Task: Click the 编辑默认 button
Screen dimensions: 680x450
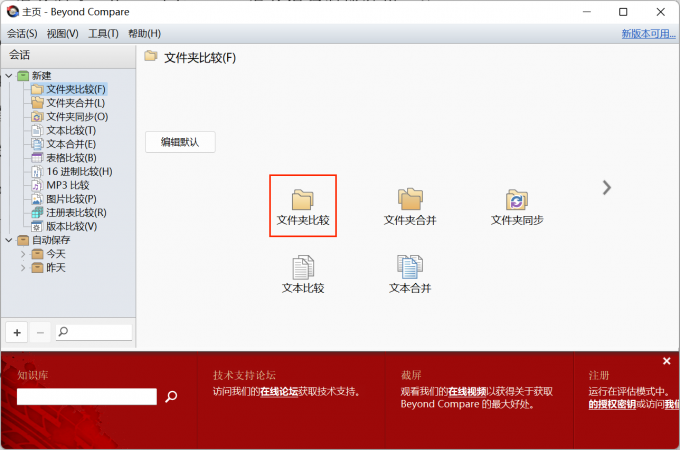Action: point(180,142)
